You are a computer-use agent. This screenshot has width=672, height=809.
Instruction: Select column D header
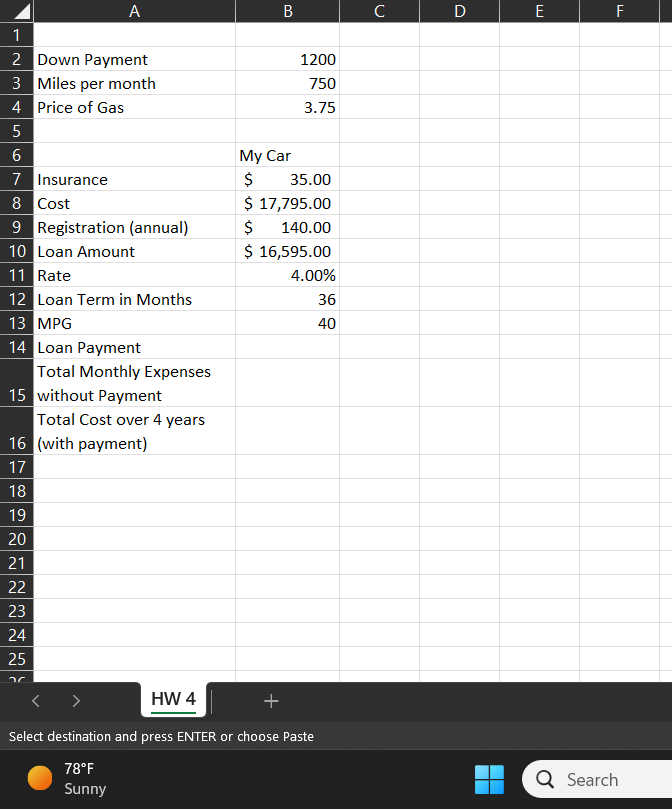tap(459, 11)
